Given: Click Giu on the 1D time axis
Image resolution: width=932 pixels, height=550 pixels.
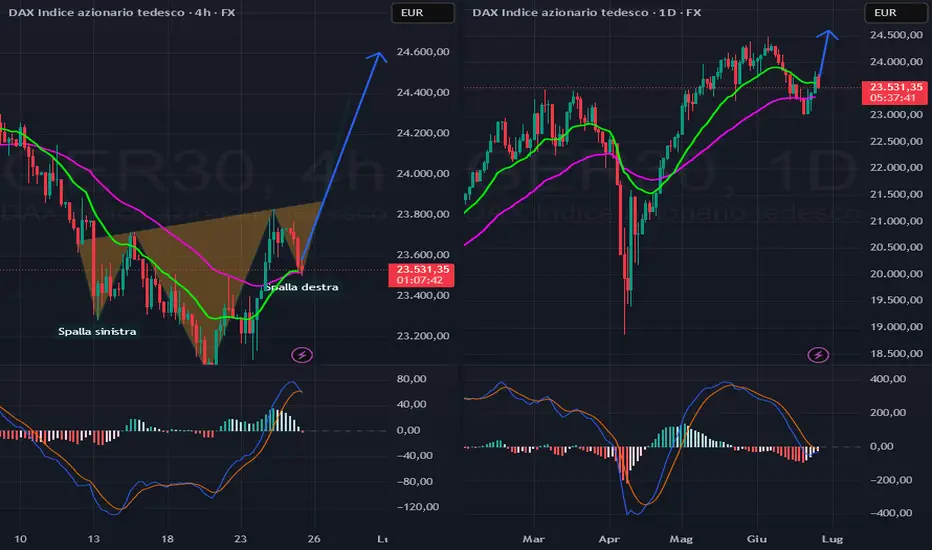Looking at the screenshot, I should [757, 539].
